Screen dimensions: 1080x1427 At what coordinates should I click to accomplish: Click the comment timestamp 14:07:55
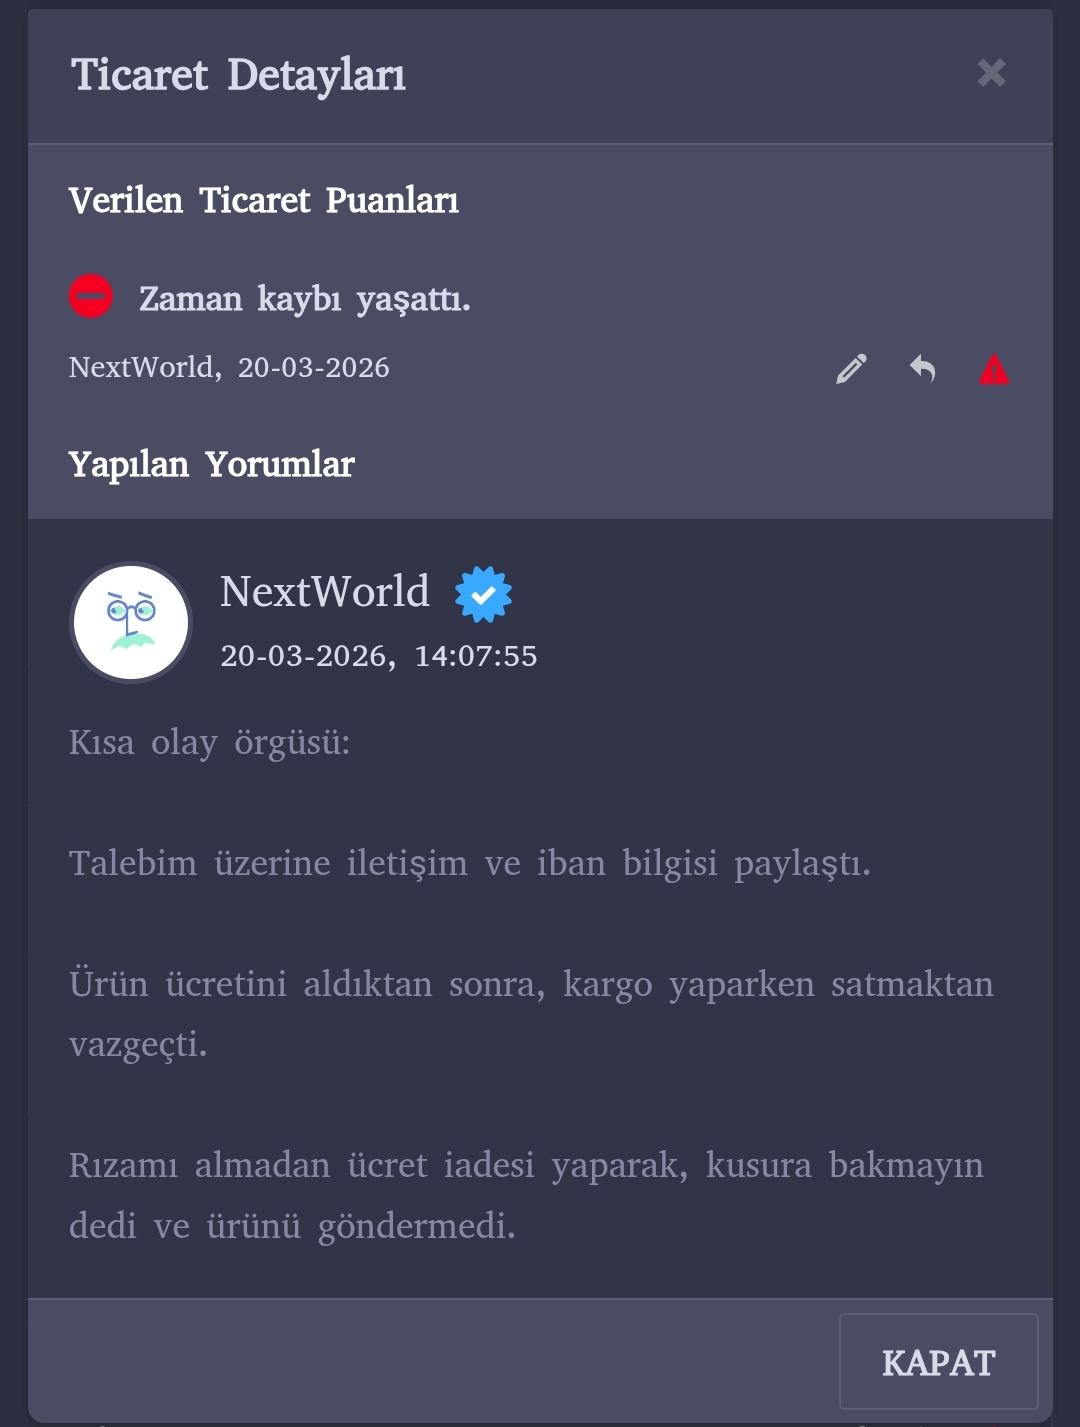tap(476, 656)
